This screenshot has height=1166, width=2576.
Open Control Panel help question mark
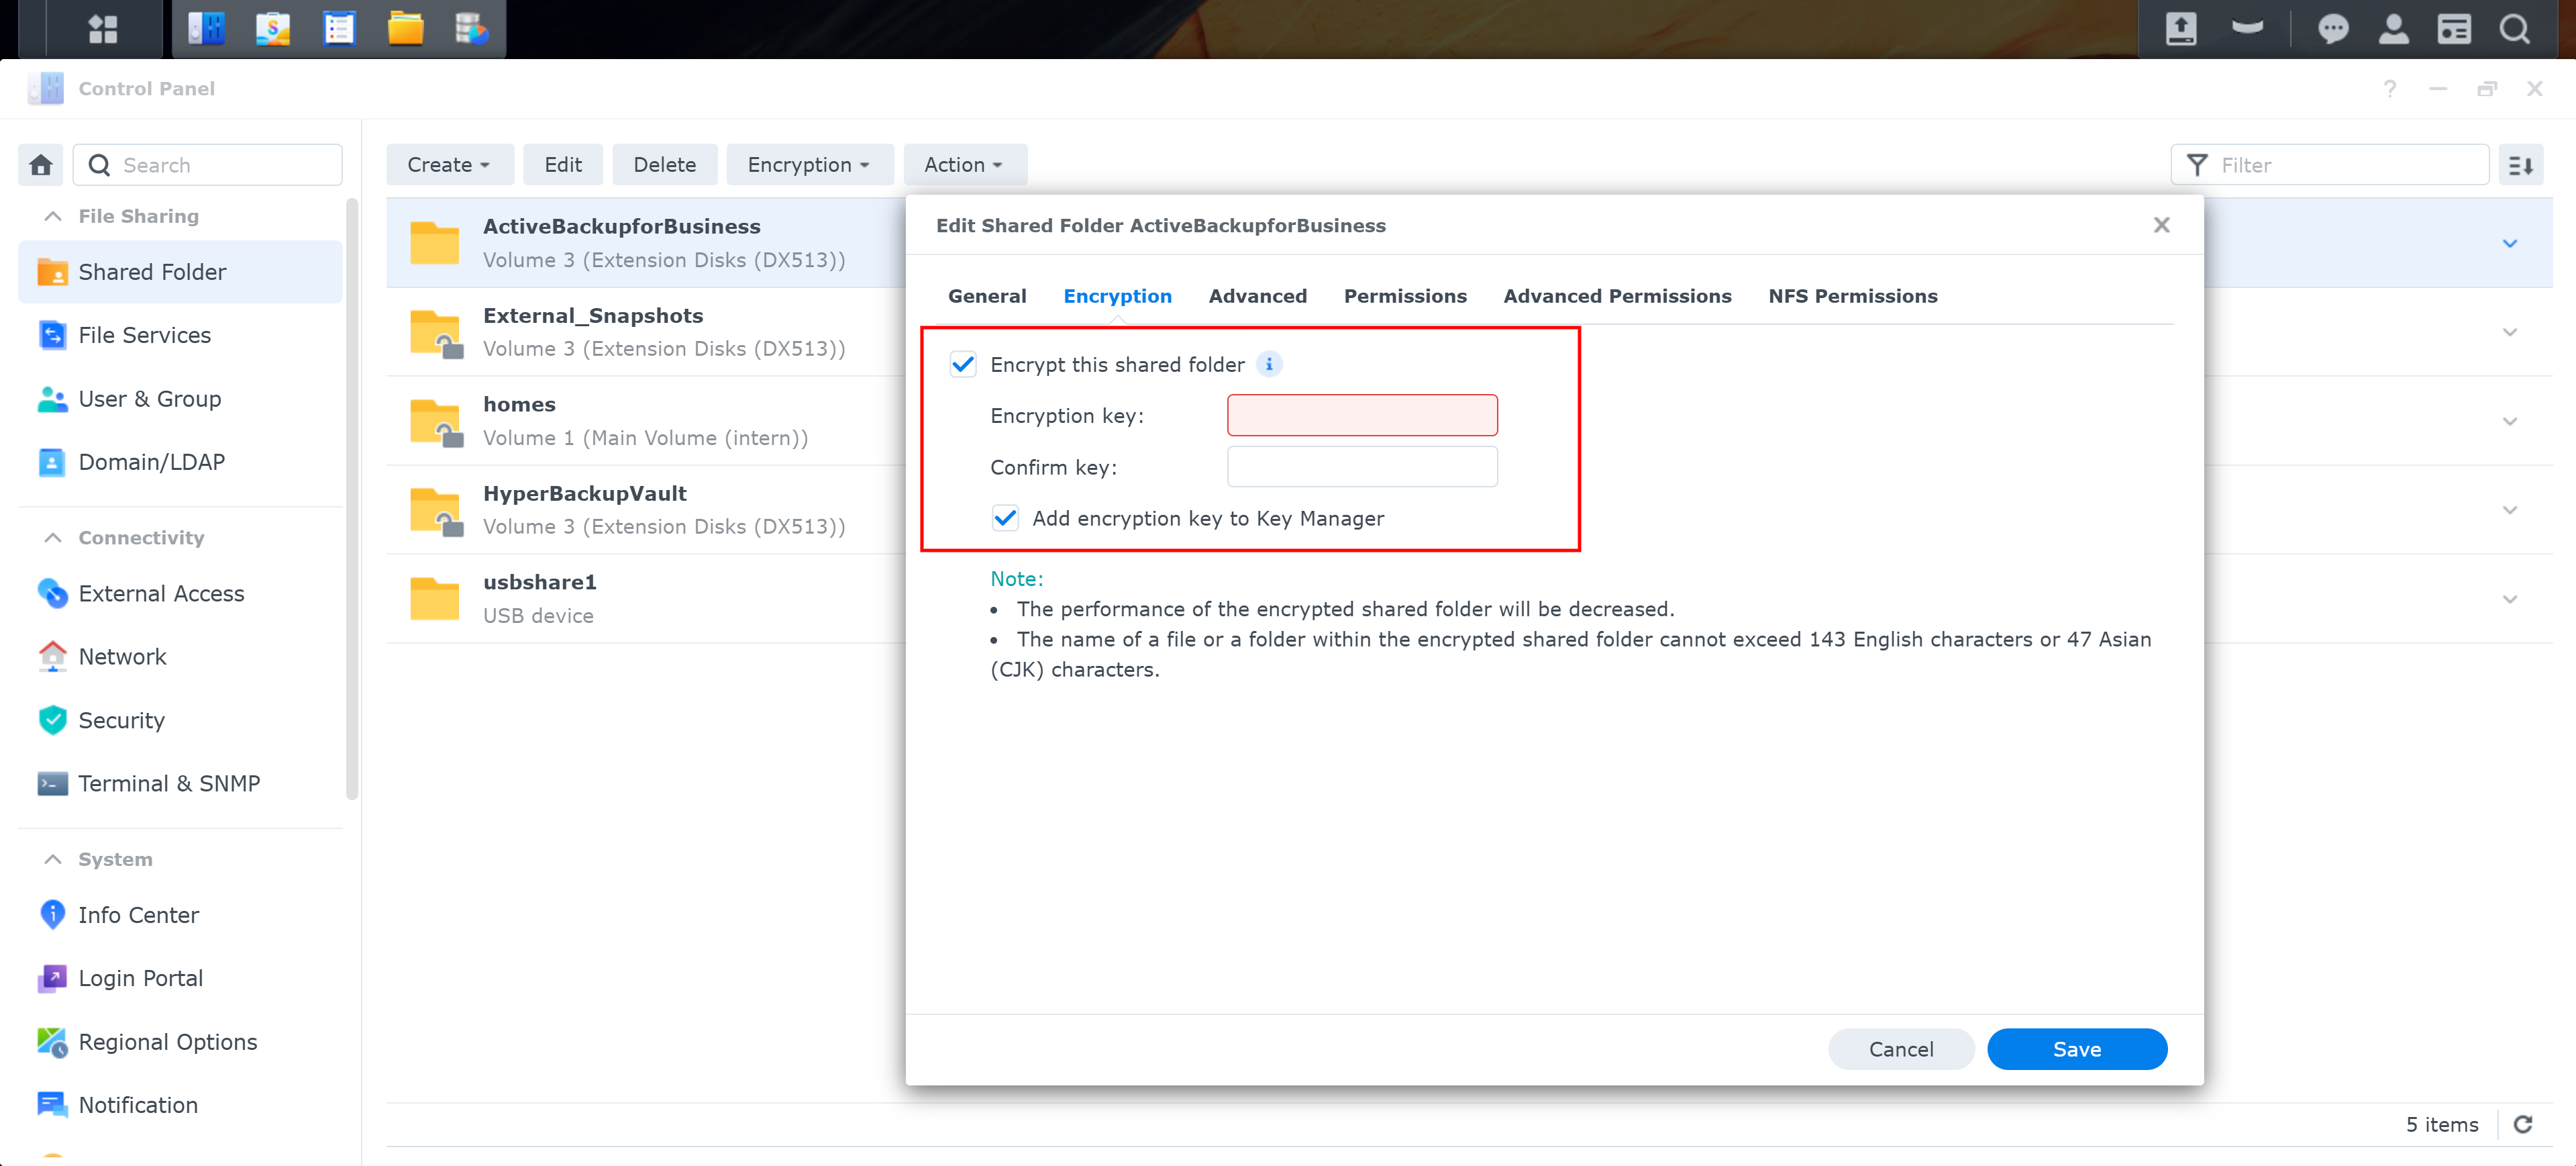click(x=2390, y=88)
